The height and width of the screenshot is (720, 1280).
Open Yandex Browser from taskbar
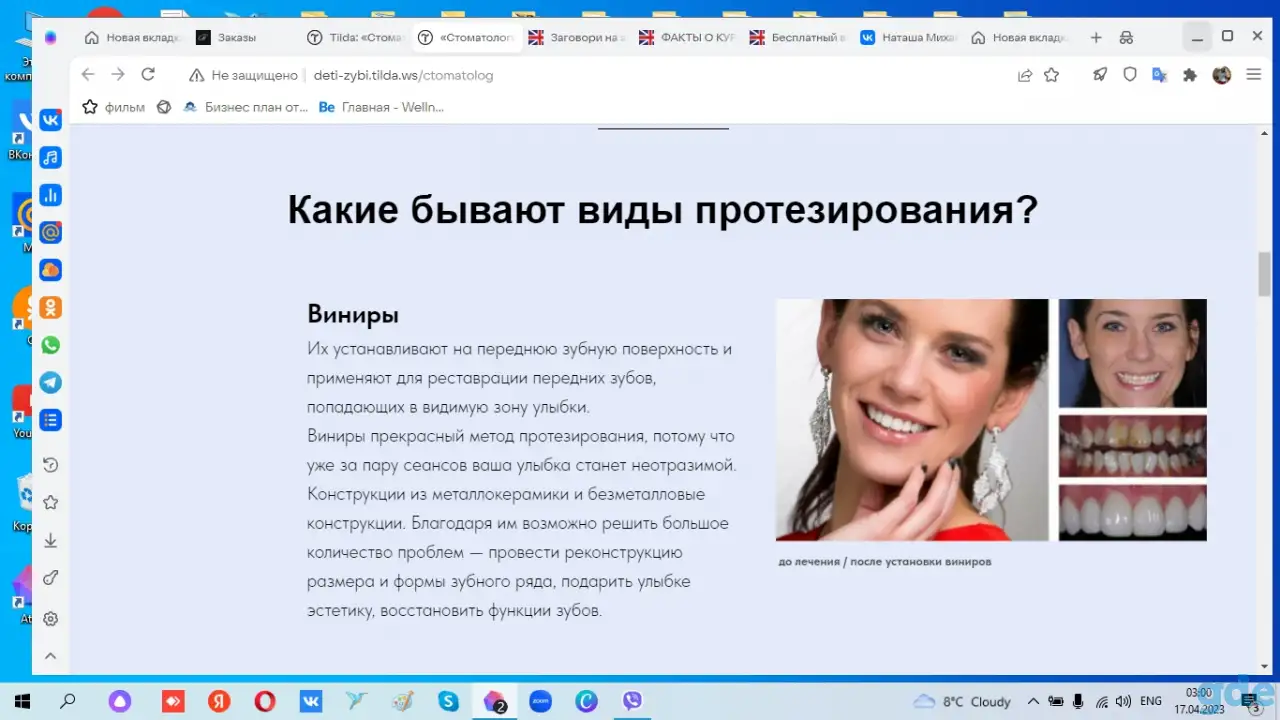tap(219, 701)
